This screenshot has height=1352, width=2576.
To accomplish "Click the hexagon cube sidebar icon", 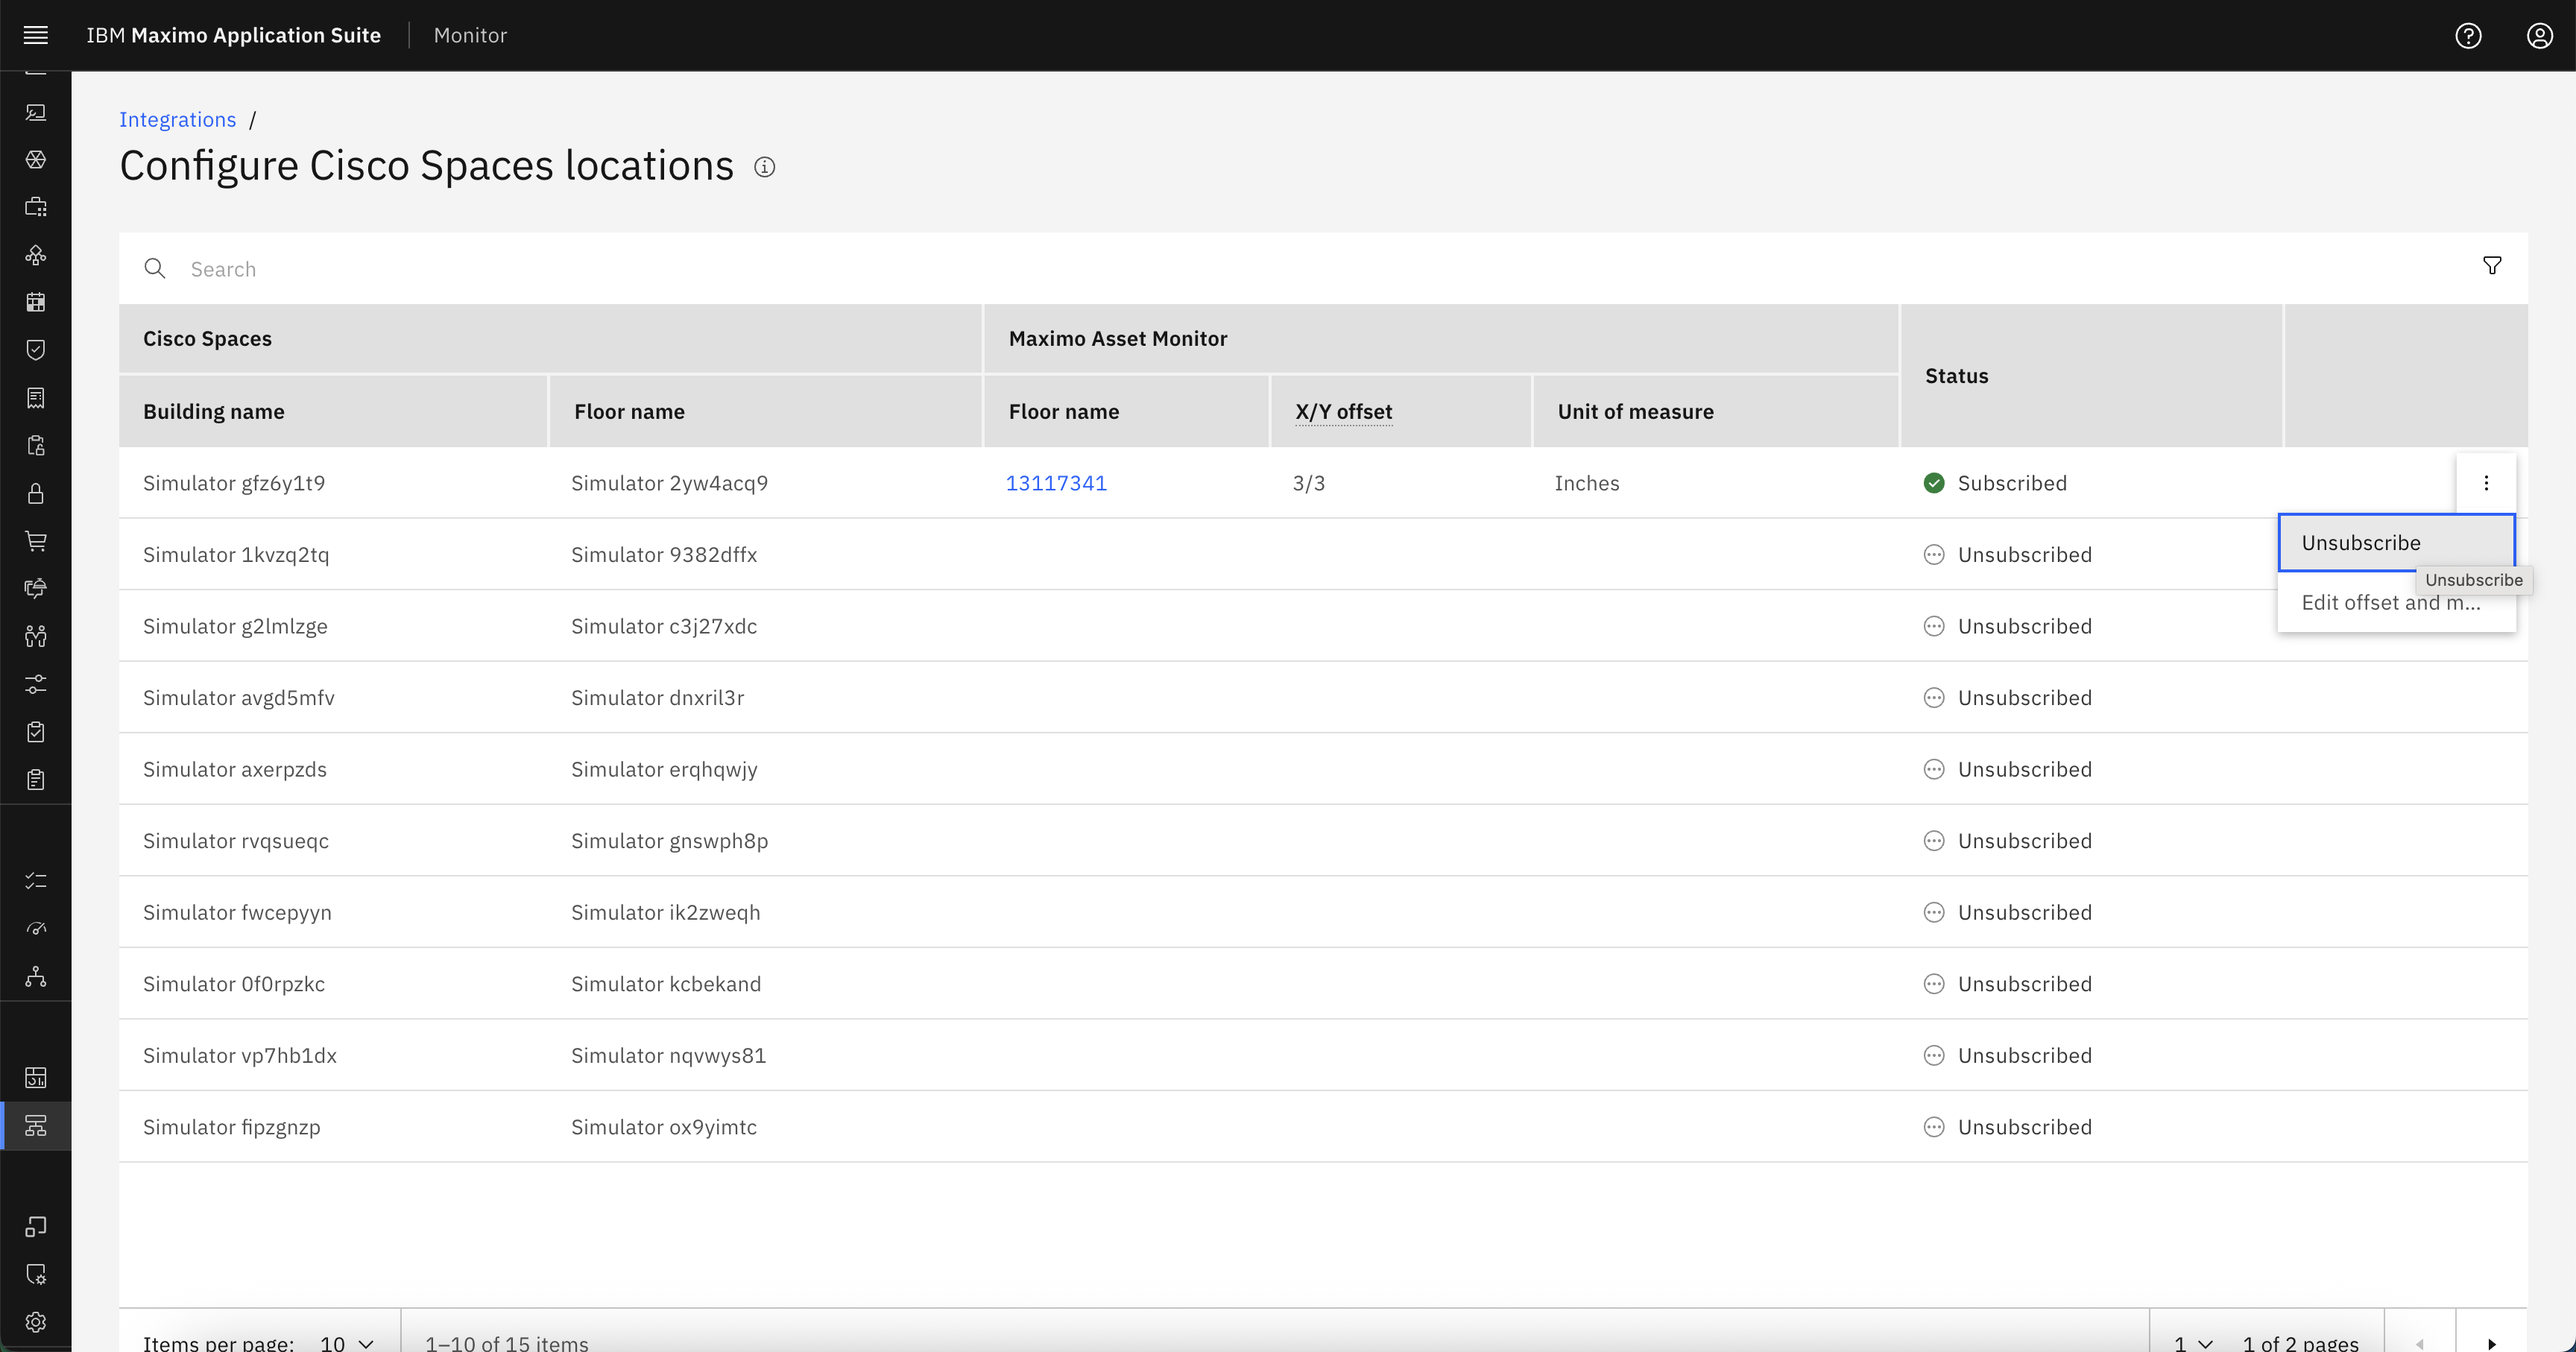I will pos(36,159).
